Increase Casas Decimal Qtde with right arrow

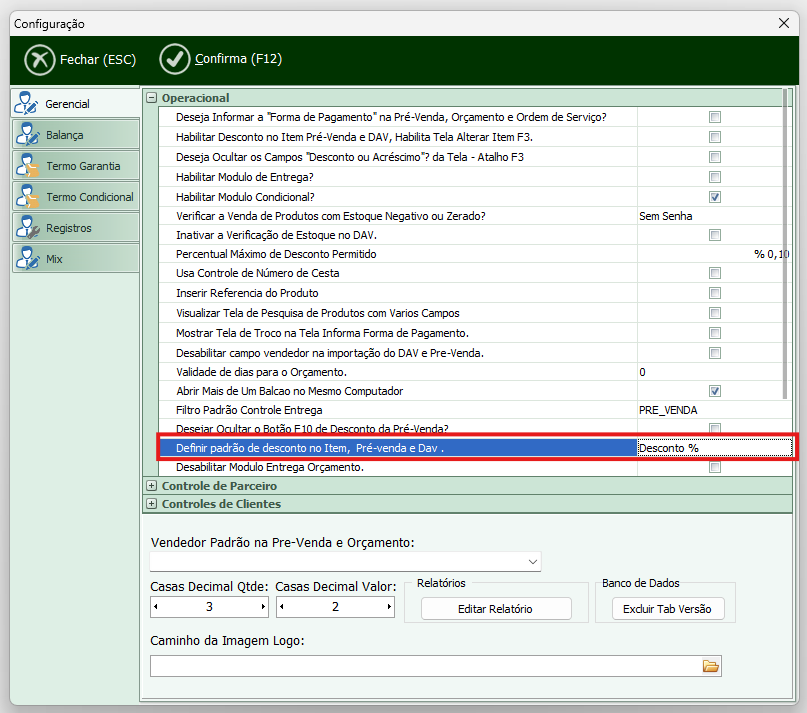[x=263, y=607]
